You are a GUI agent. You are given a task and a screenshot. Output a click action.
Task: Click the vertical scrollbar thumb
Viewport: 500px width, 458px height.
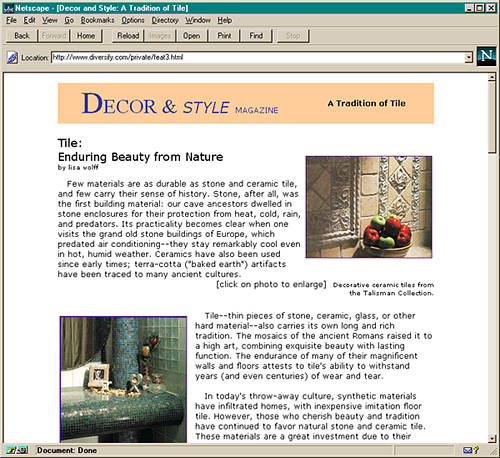pos(492,117)
